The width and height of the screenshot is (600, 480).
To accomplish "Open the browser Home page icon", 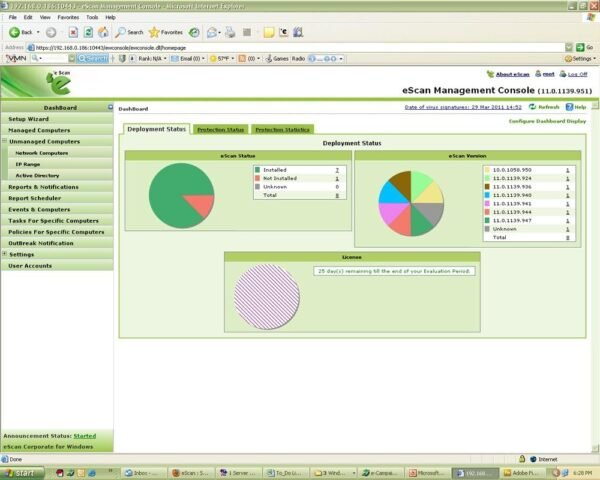I will [103, 33].
